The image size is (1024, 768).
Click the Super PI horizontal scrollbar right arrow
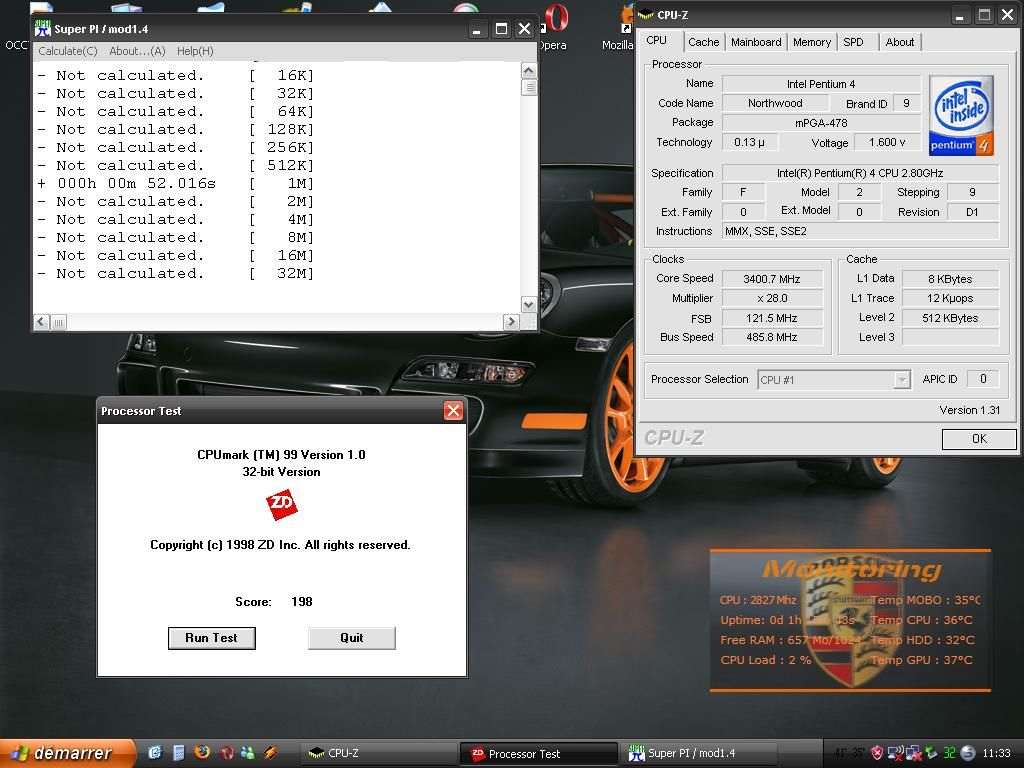511,321
